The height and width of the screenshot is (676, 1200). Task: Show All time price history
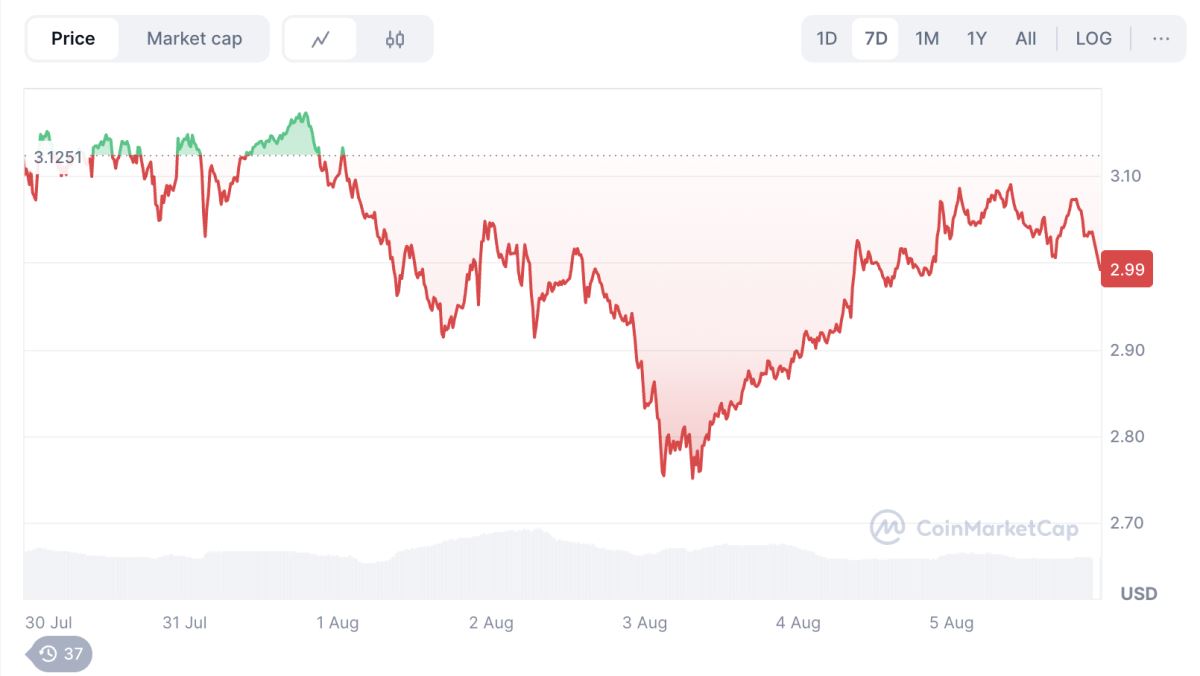click(1026, 39)
